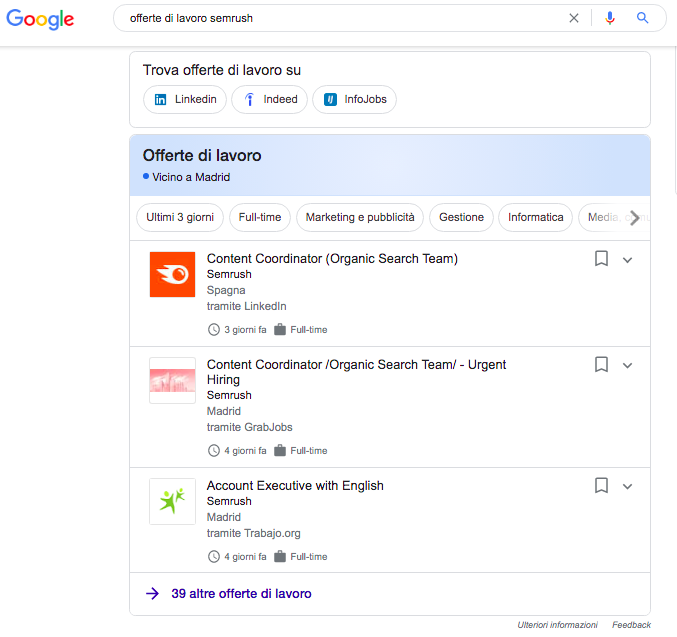Image resolution: width=677 pixels, height=637 pixels.
Task: Bookmark the Urgent Hiring job listing
Action: [x=601, y=364]
